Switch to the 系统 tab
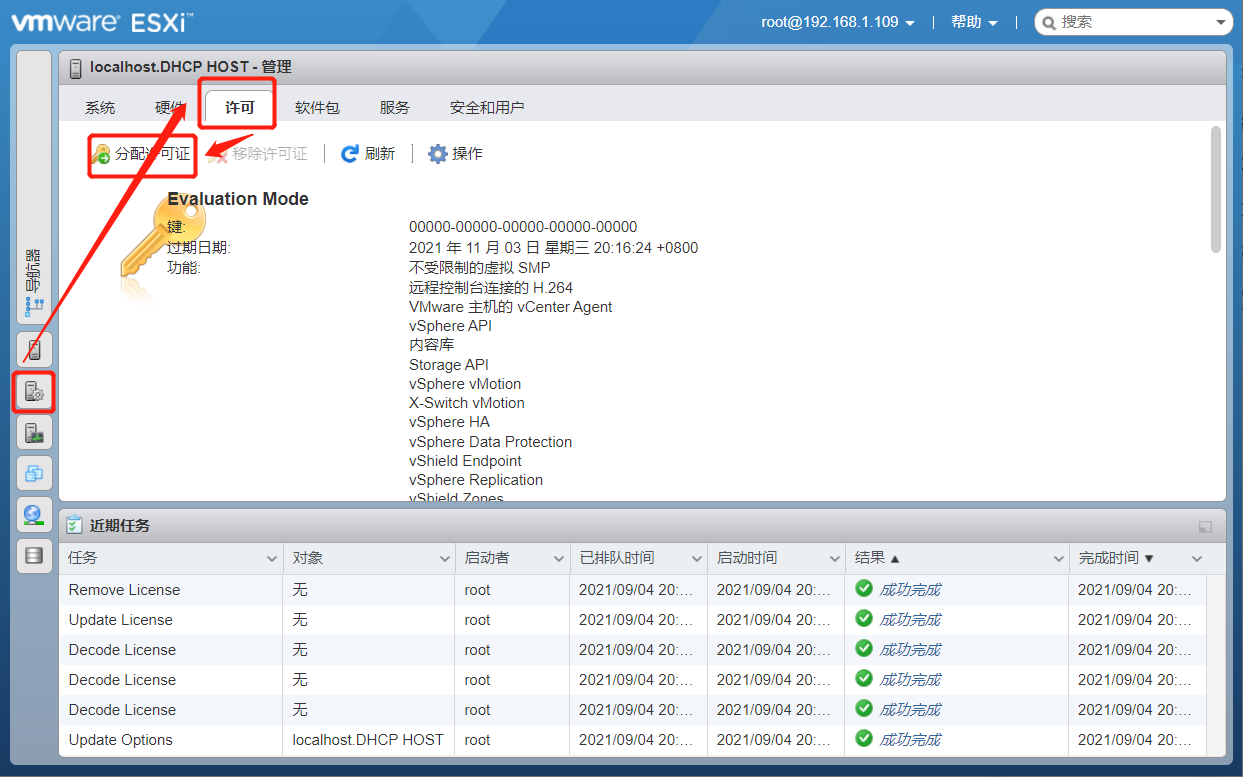 [100, 107]
